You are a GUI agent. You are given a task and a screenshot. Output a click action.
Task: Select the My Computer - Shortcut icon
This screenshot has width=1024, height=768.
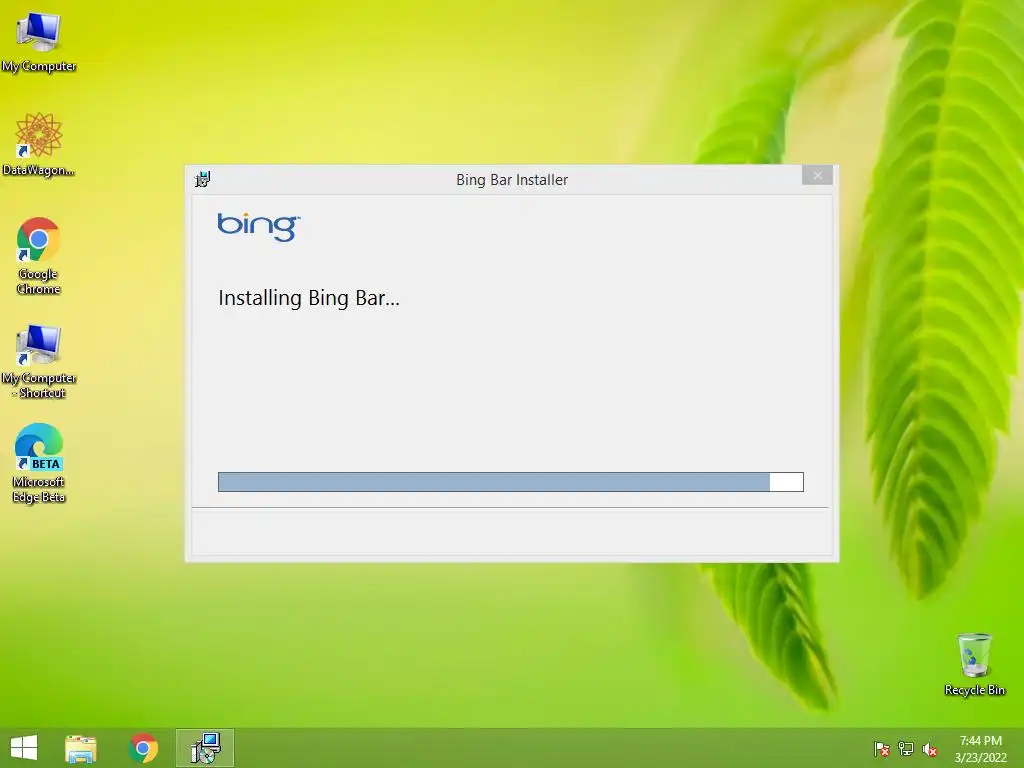click(x=39, y=361)
